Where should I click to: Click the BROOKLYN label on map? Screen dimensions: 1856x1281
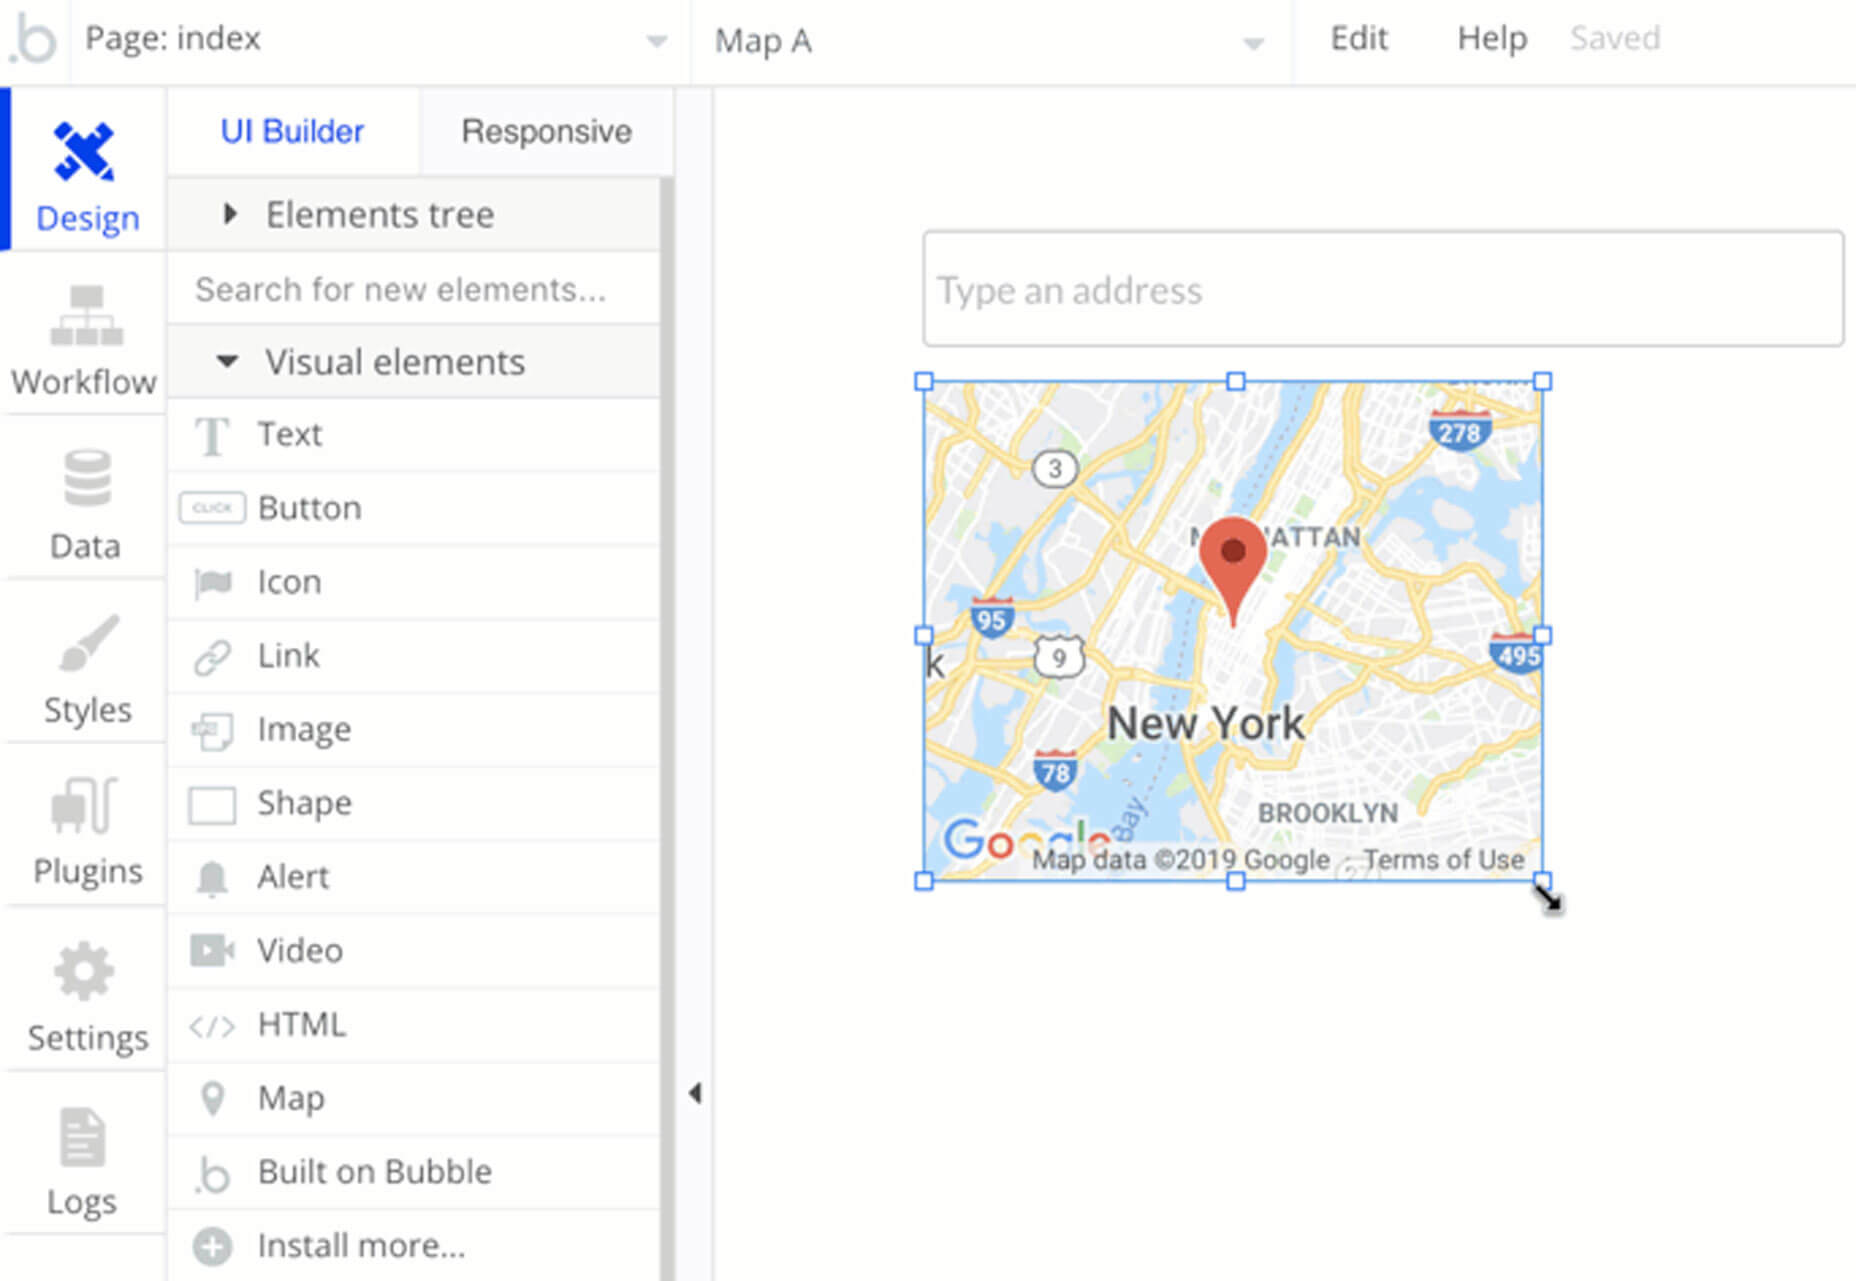pos(1328,813)
